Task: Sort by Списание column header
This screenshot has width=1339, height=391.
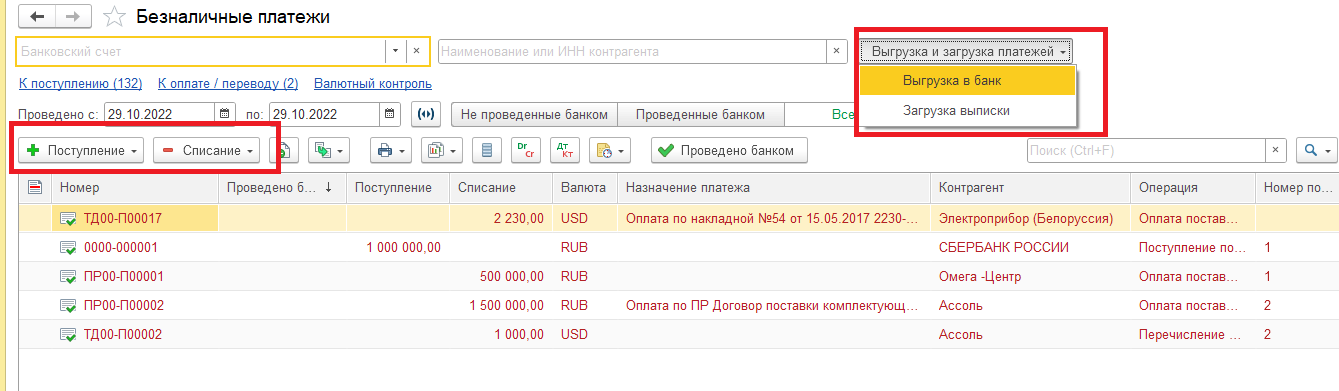Action: (x=500, y=187)
